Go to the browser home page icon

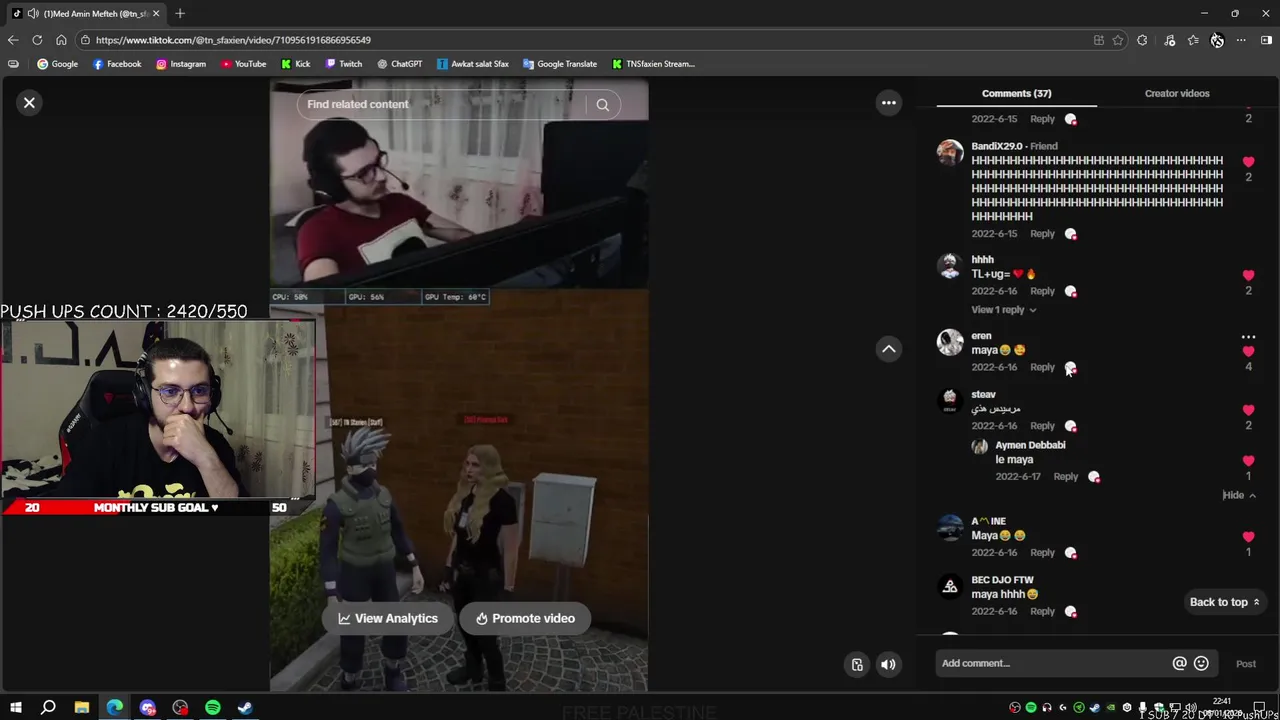(x=61, y=40)
